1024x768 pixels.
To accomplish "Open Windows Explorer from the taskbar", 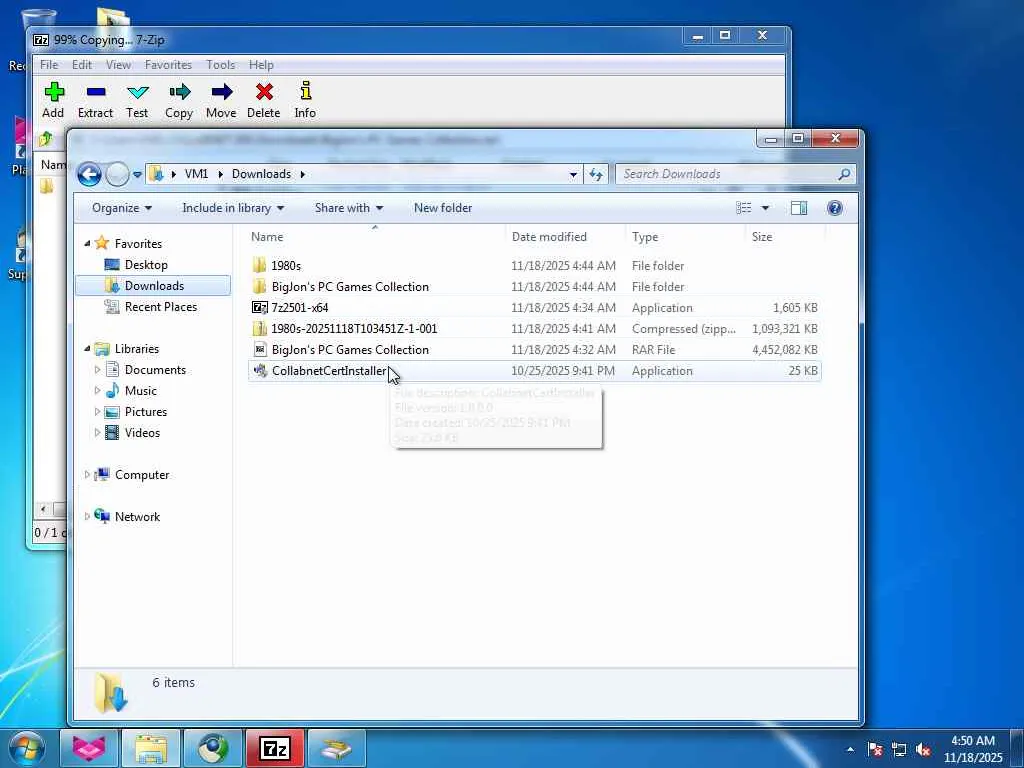I will click(151, 748).
